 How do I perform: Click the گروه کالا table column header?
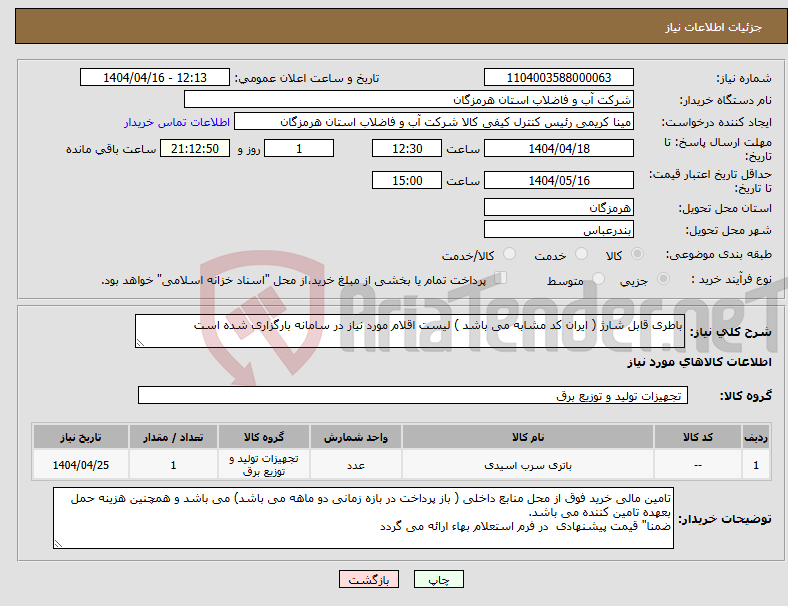[264, 437]
